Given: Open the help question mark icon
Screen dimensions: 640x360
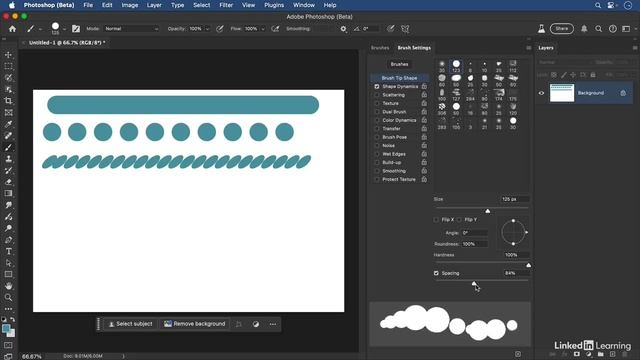Looking at the screenshot, I should click(x=613, y=29).
